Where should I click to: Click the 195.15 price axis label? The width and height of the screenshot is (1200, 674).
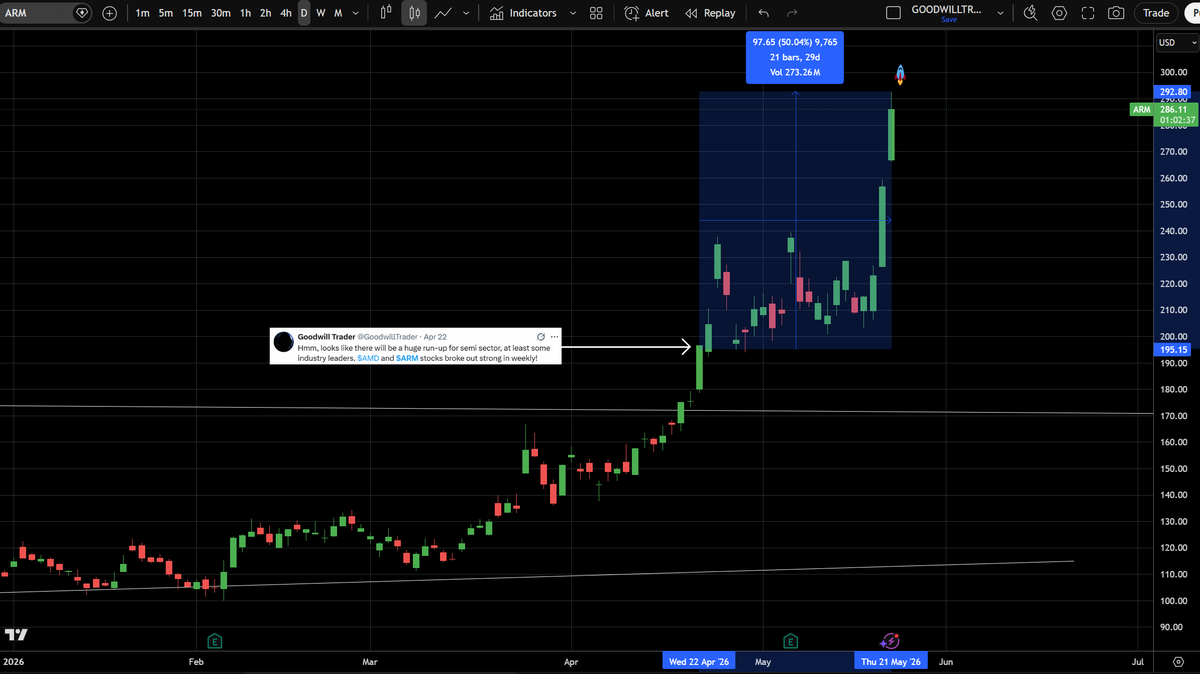tap(1173, 350)
